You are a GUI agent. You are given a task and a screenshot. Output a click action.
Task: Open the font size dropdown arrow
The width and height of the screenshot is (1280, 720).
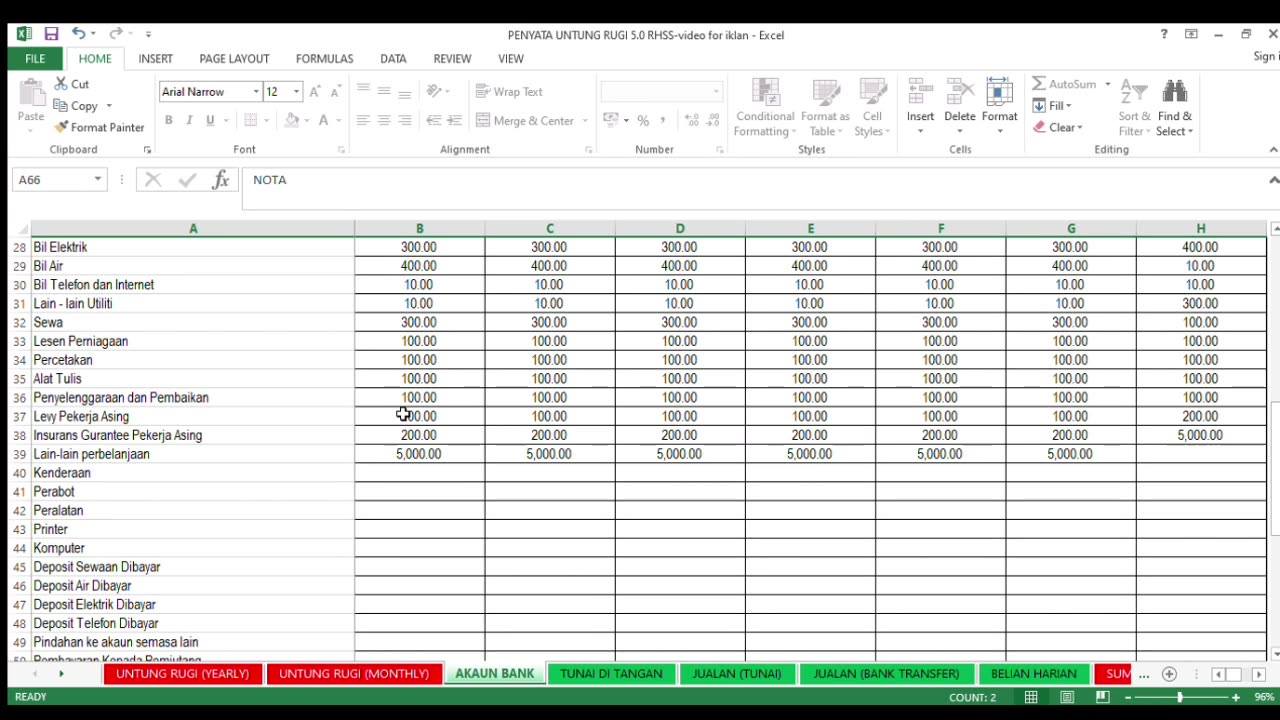tap(296, 92)
